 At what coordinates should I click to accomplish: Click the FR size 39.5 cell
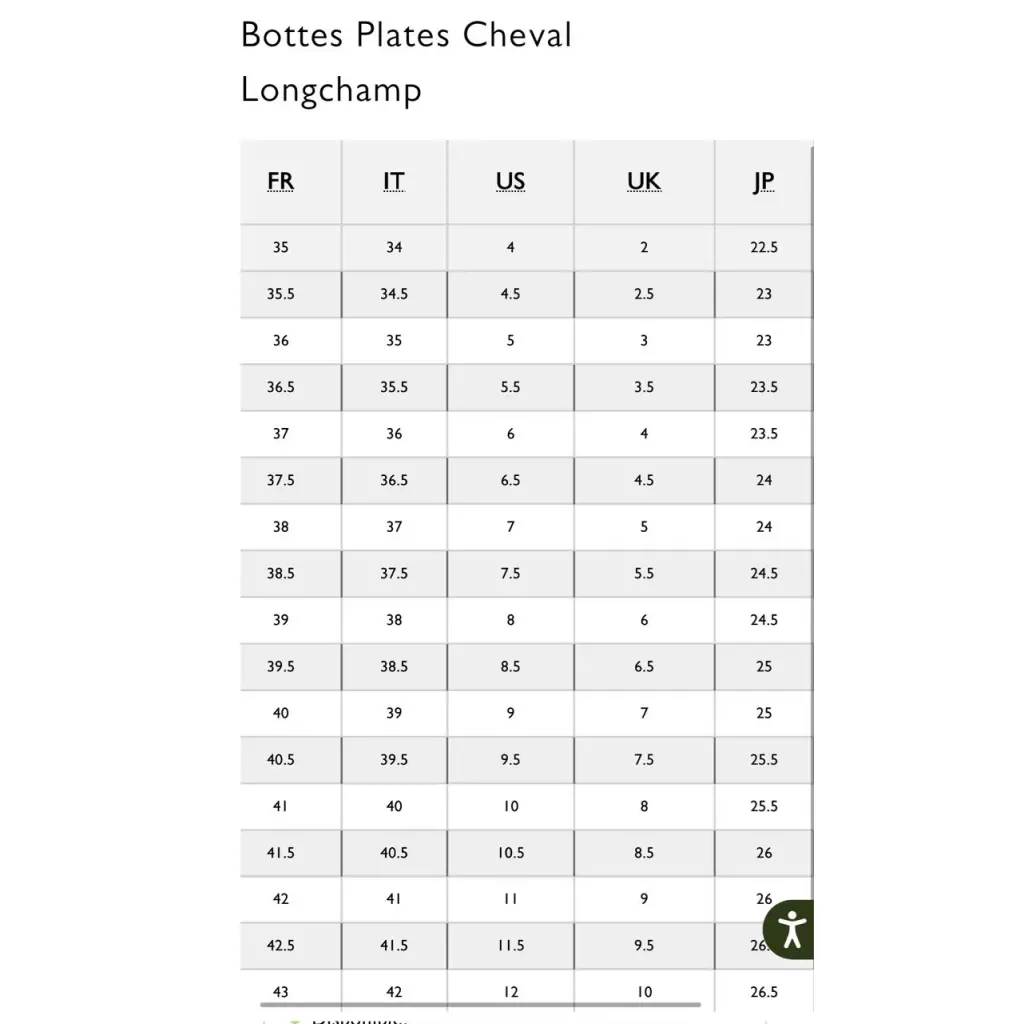click(280, 666)
